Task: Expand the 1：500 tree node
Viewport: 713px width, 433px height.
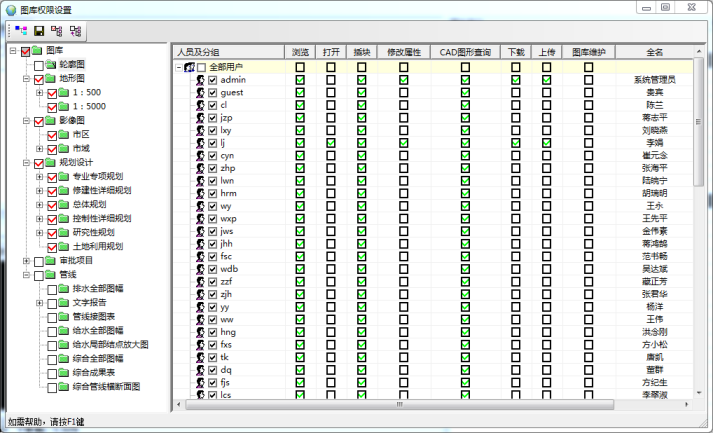Action: [39, 93]
